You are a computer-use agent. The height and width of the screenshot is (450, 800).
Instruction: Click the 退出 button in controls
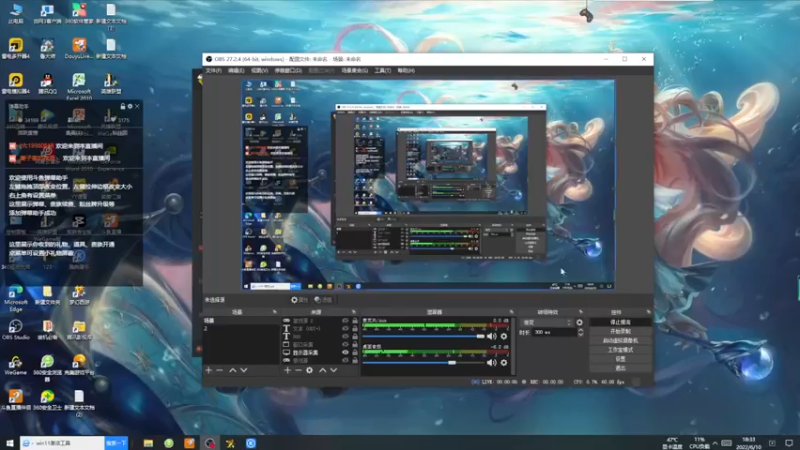coord(620,368)
